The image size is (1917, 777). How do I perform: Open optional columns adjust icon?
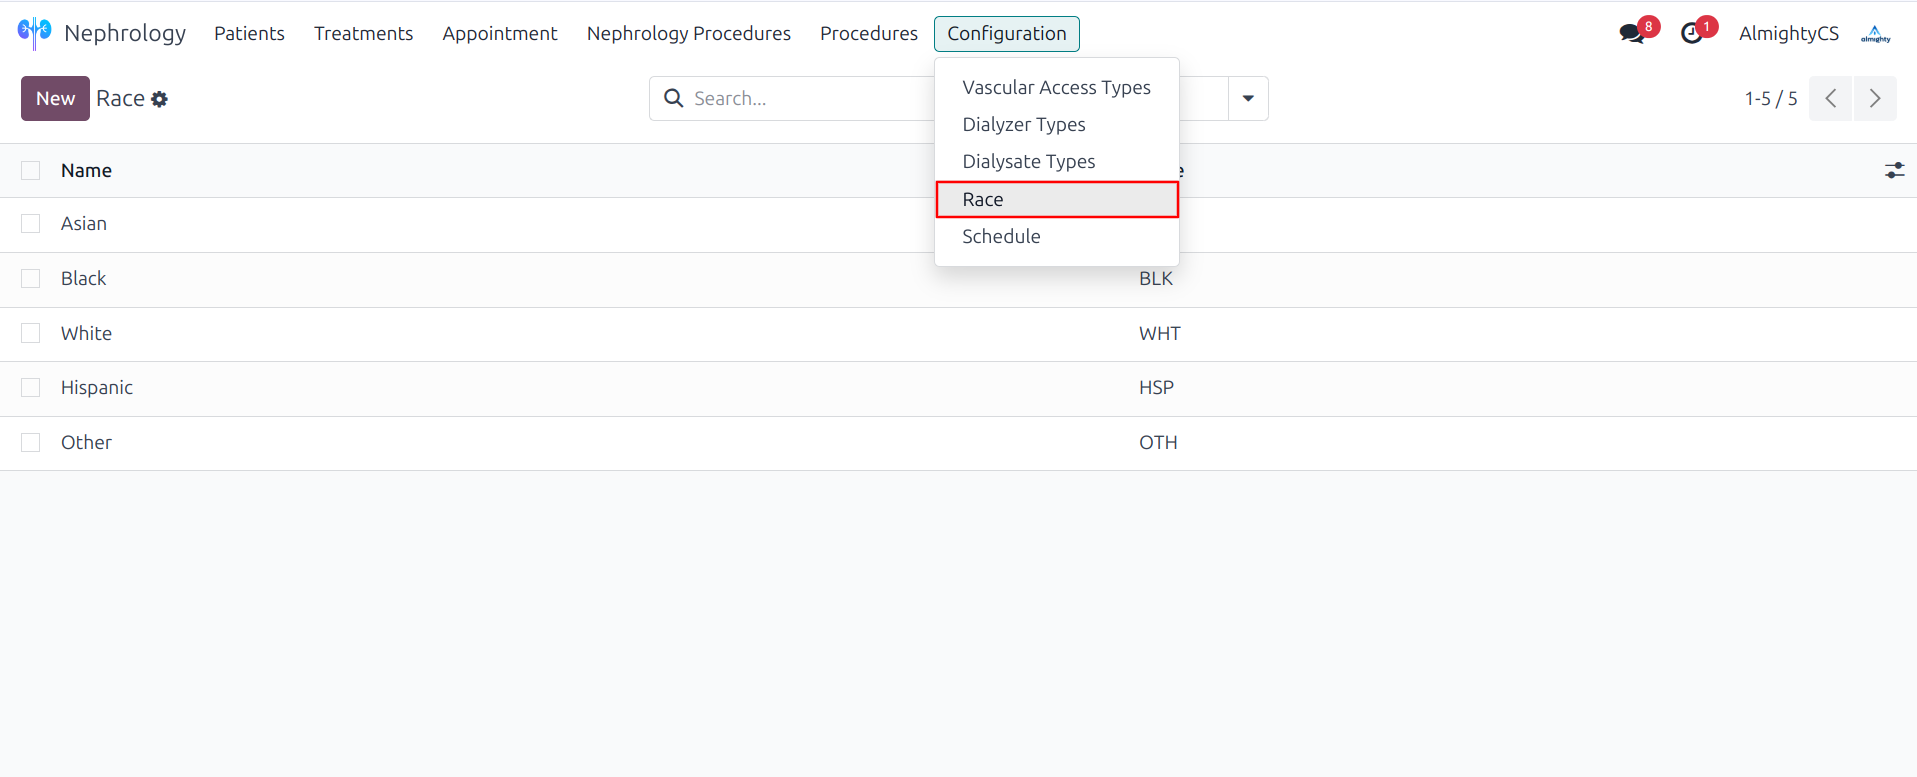click(x=1894, y=171)
